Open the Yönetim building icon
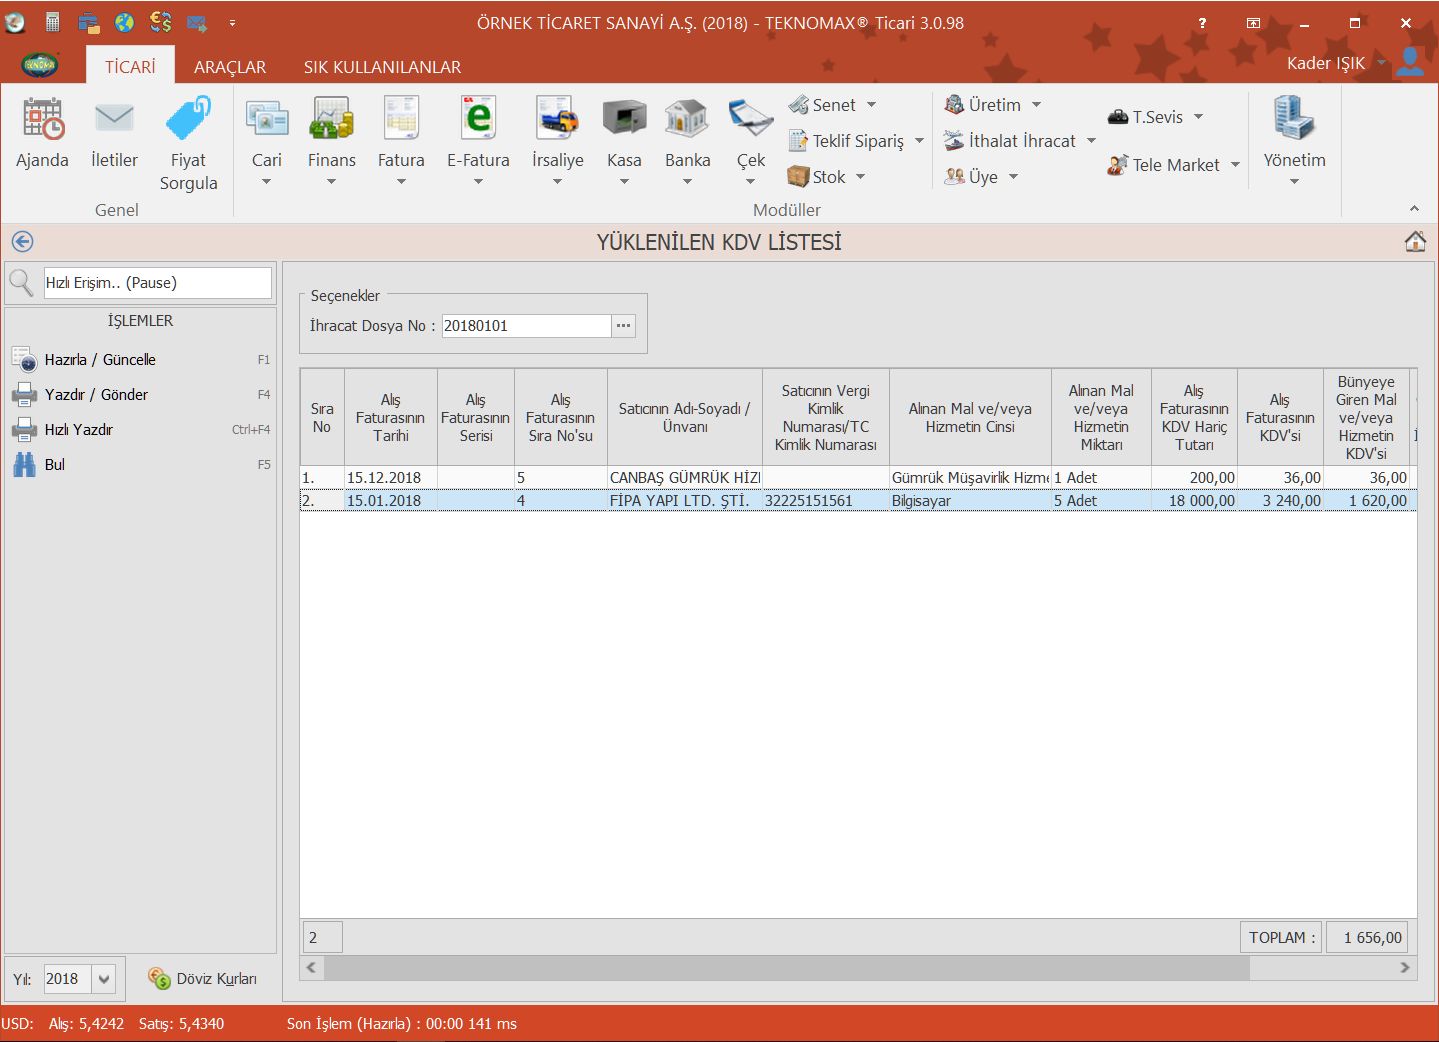1439x1042 pixels. (x=1294, y=120)
